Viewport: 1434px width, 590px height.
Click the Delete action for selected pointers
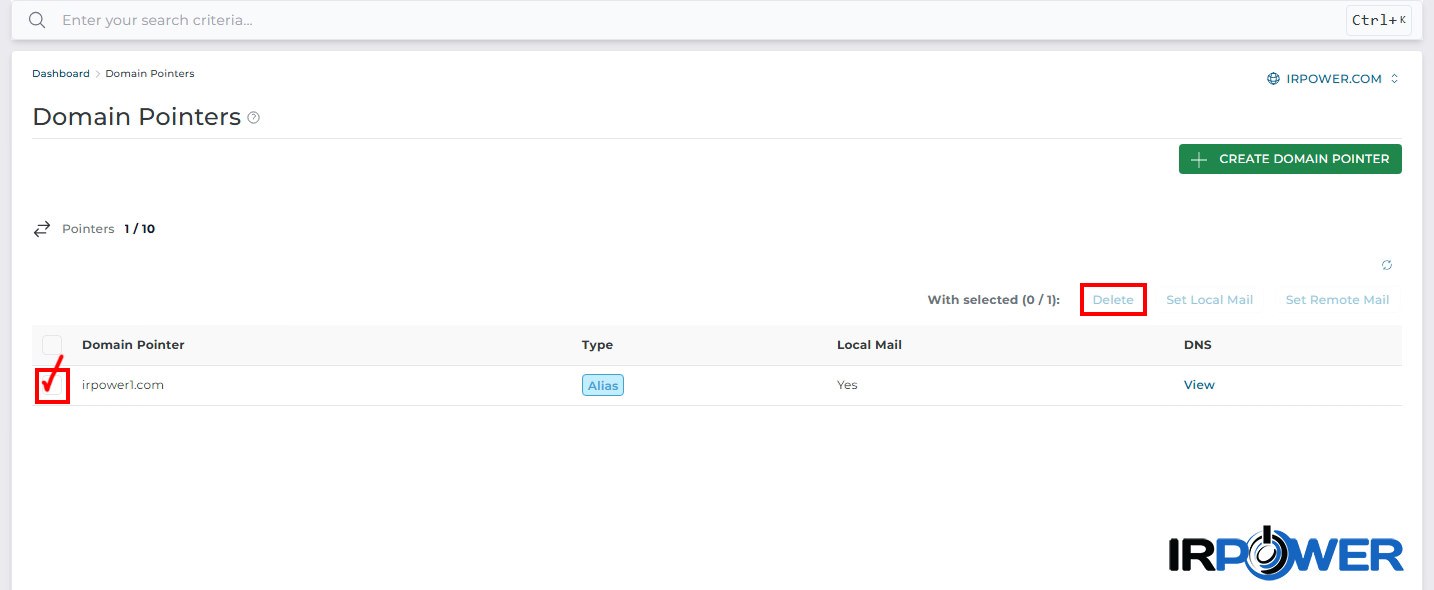point(1113,300)
